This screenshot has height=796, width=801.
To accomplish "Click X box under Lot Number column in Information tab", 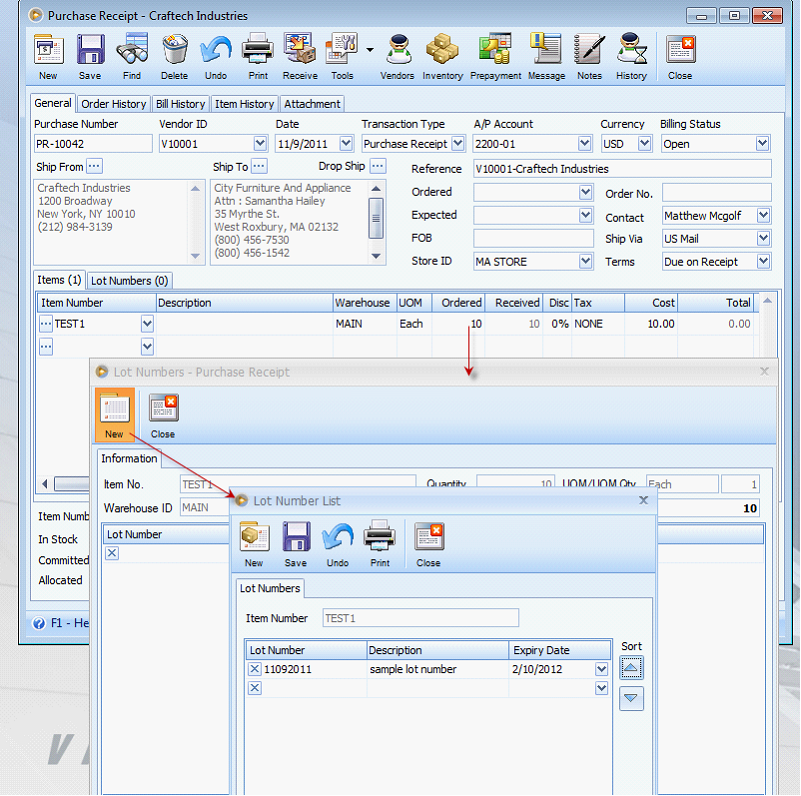I will pos(112,553).
